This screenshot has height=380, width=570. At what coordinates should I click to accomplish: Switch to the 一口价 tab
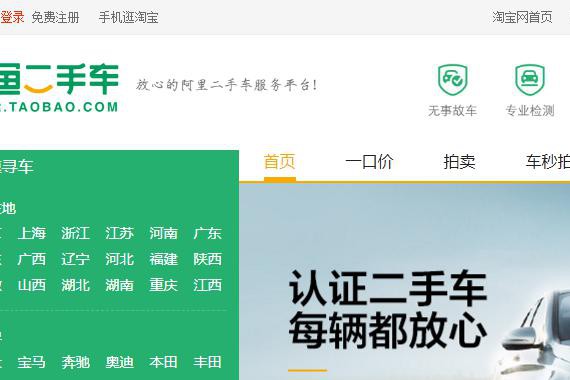click(x=369, y=162)
